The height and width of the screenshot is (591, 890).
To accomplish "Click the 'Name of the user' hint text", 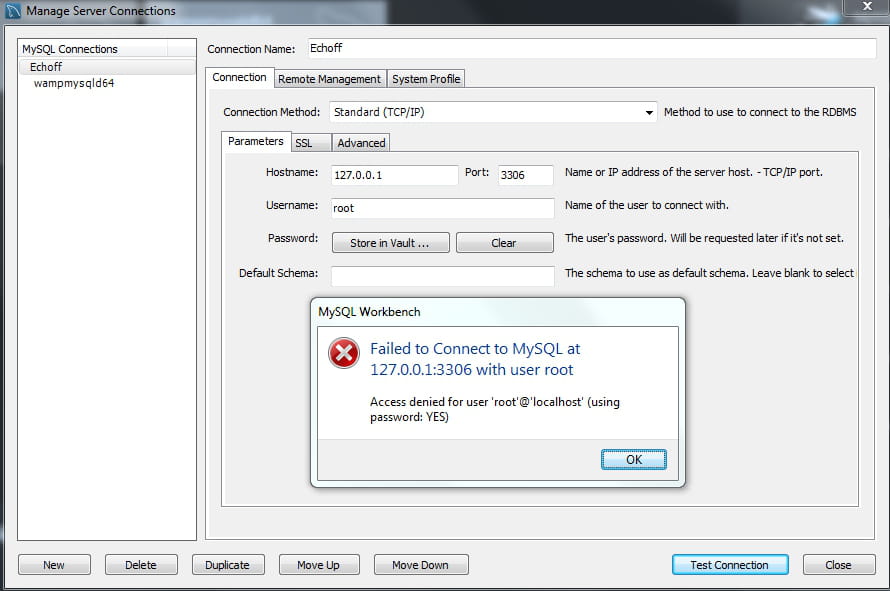I will coord(646,205).
